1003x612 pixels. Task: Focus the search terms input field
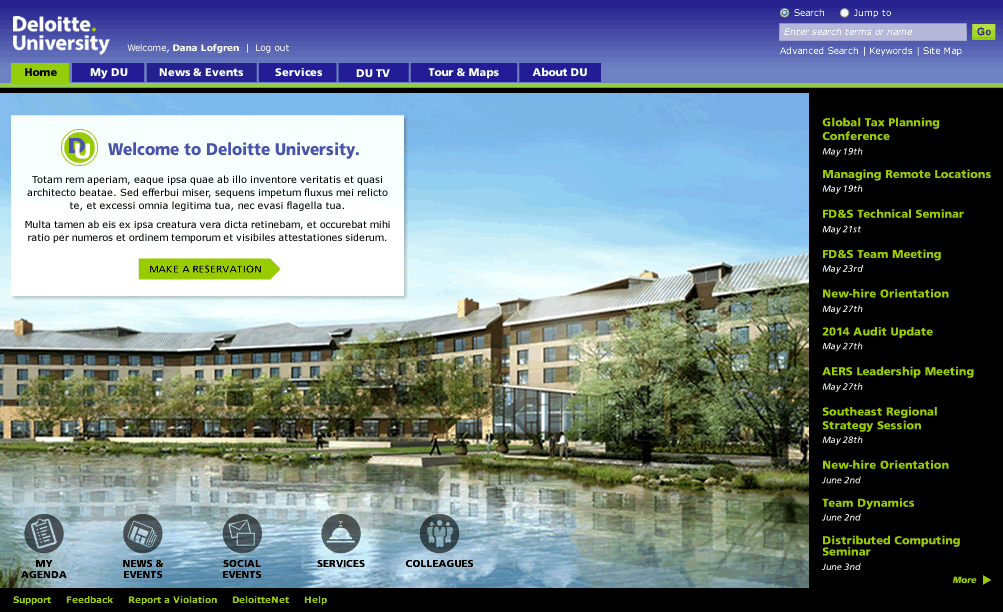[873, 32]
